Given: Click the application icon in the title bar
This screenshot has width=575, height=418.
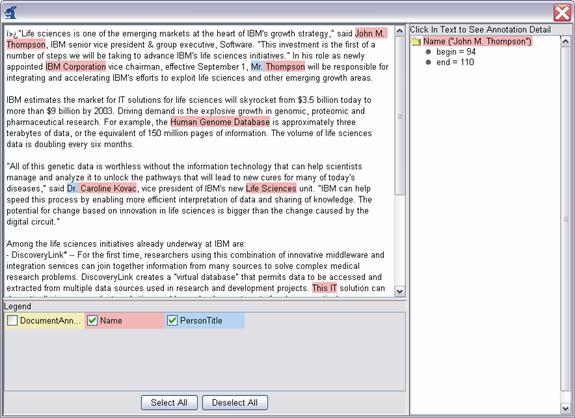Looking at the screenshot, I should click(11, 12).
